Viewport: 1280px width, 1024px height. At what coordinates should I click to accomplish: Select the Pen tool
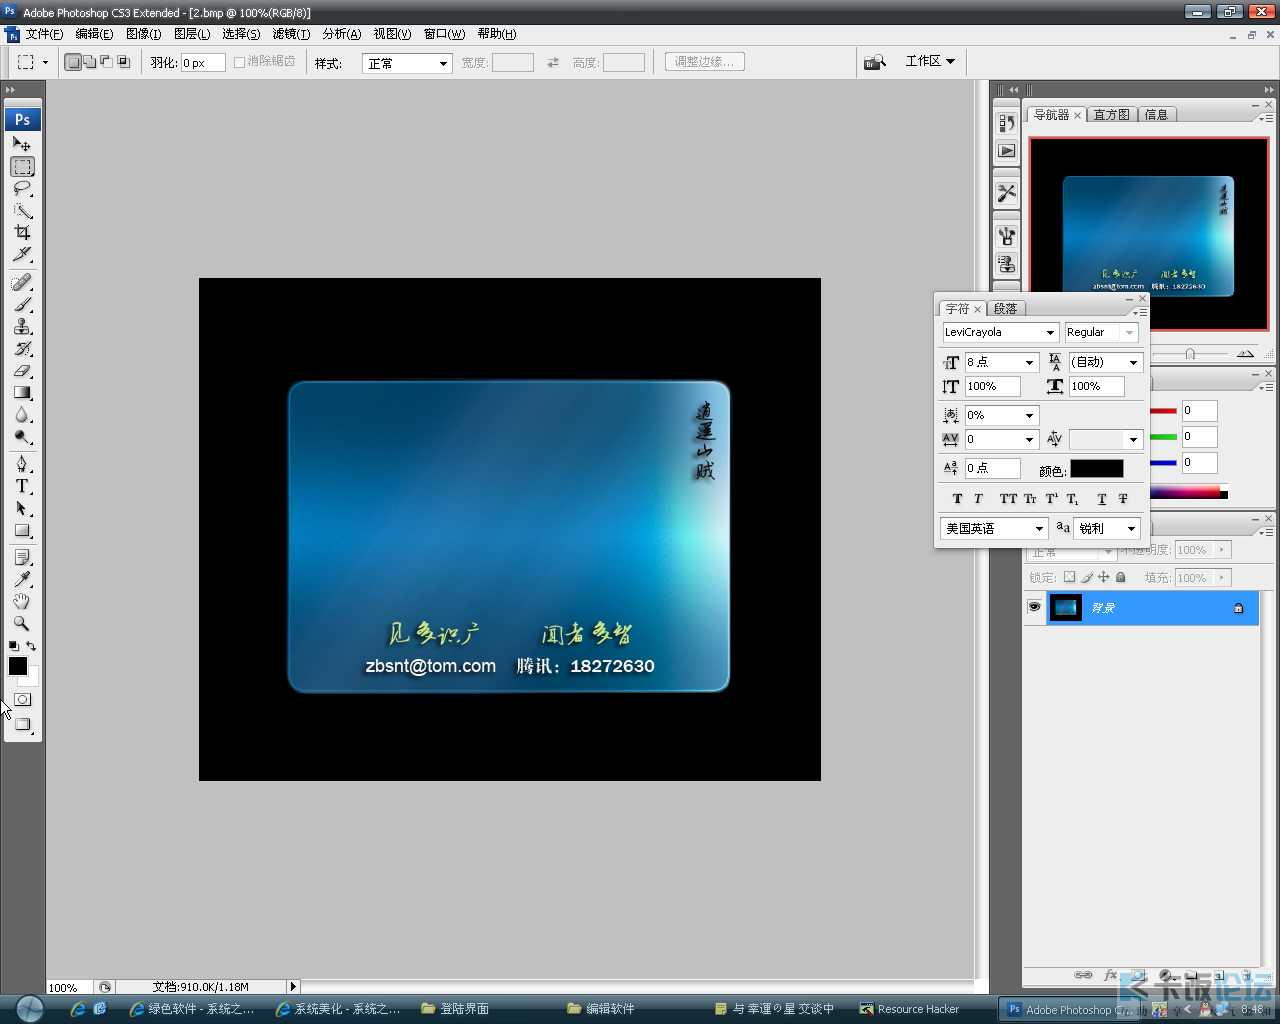pyautogui.click(x=22, y=464)
